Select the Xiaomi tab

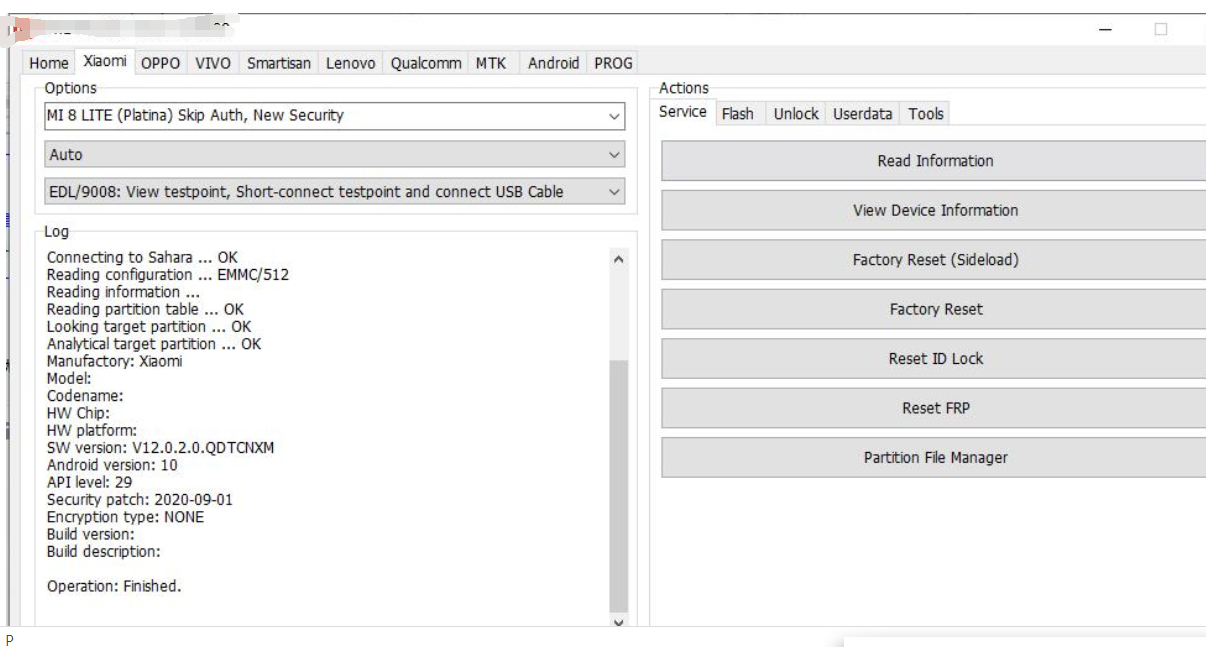(x=105, y=61)
